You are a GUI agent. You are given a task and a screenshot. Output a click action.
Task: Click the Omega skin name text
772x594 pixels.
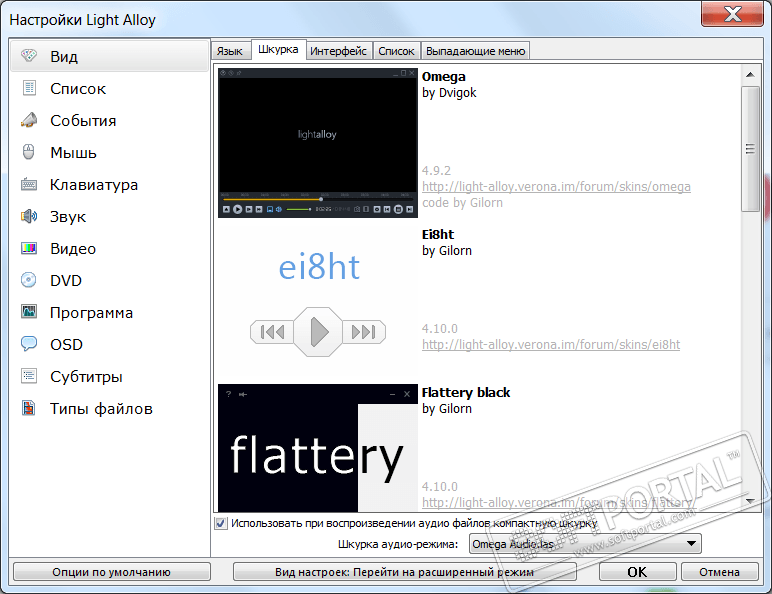(x=444, y=77)
